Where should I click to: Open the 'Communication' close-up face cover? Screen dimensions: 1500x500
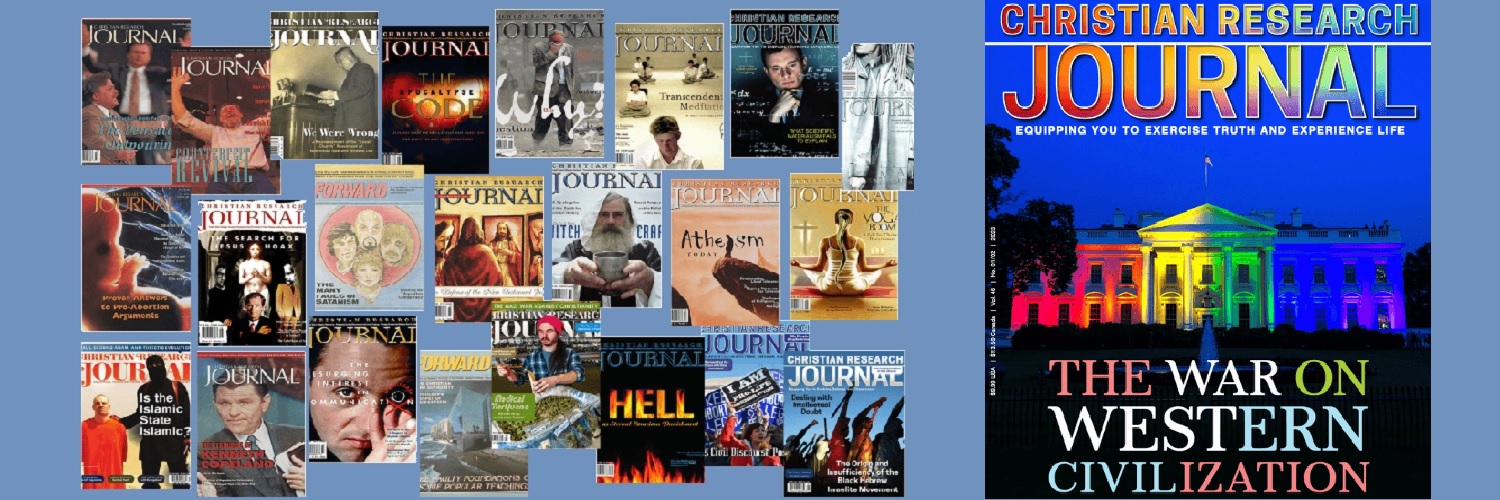[x=362, y=388]
